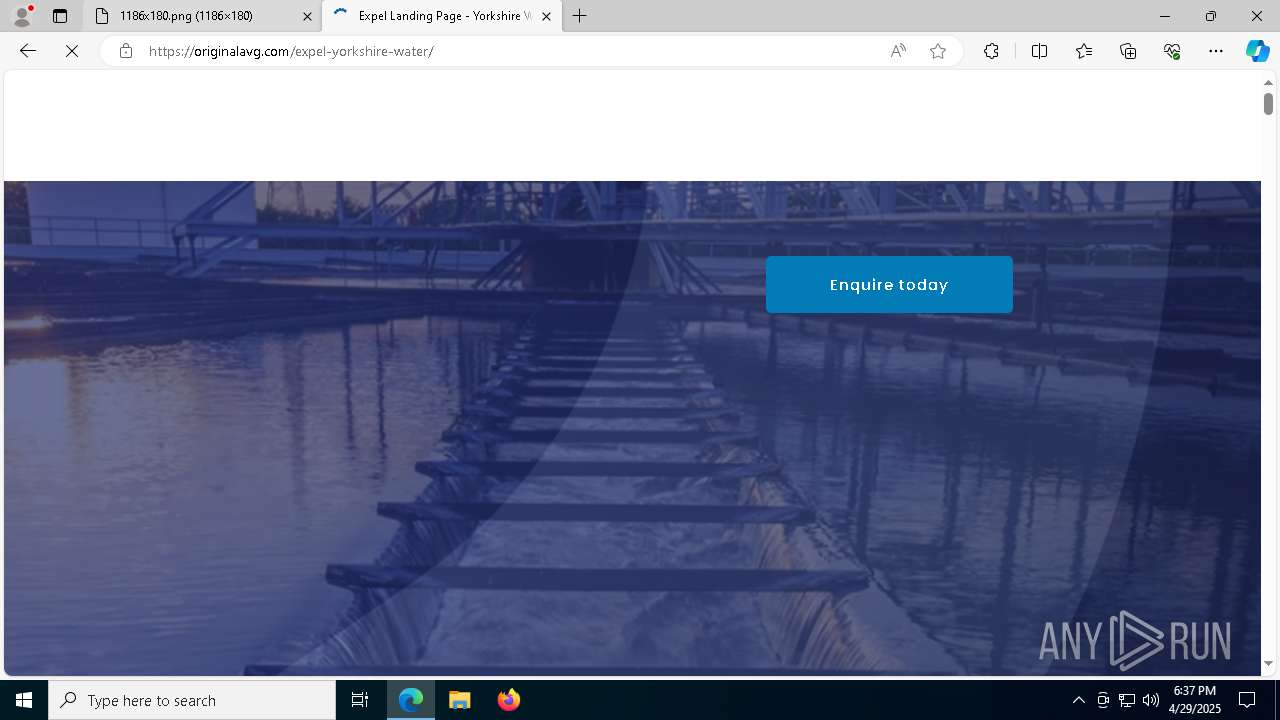Open the browser profile icon
The image size is (1280, 720).
(22, 16)
